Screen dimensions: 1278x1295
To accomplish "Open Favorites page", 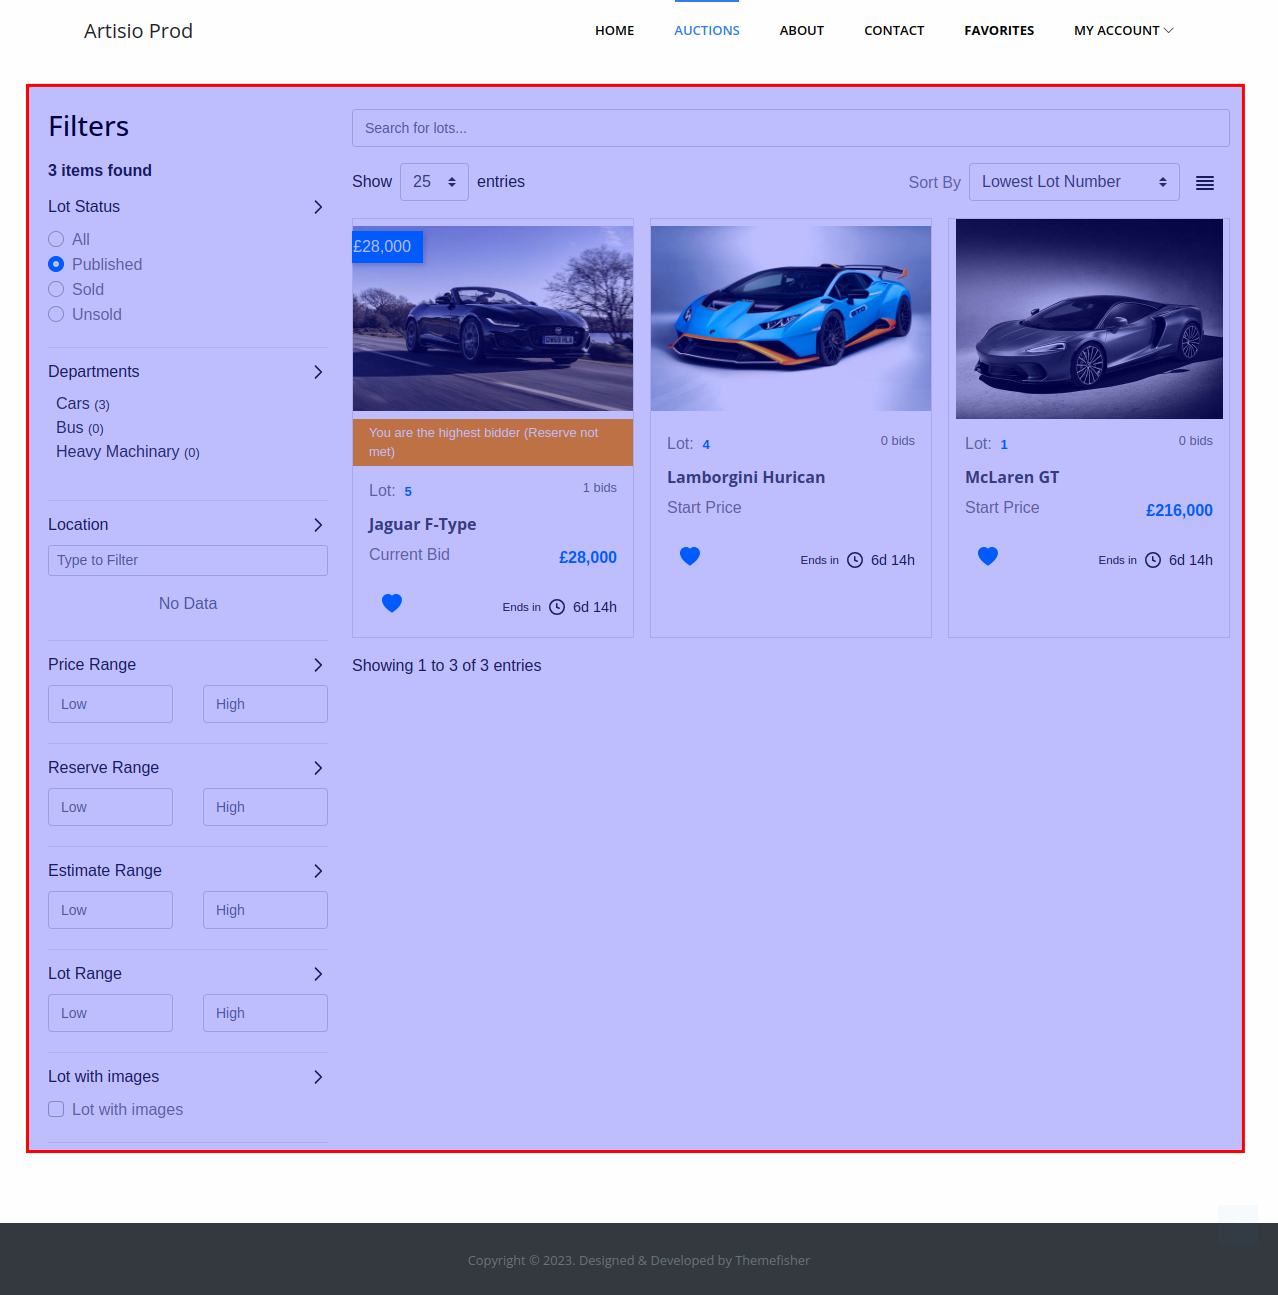I will click(x=999, y=31).
